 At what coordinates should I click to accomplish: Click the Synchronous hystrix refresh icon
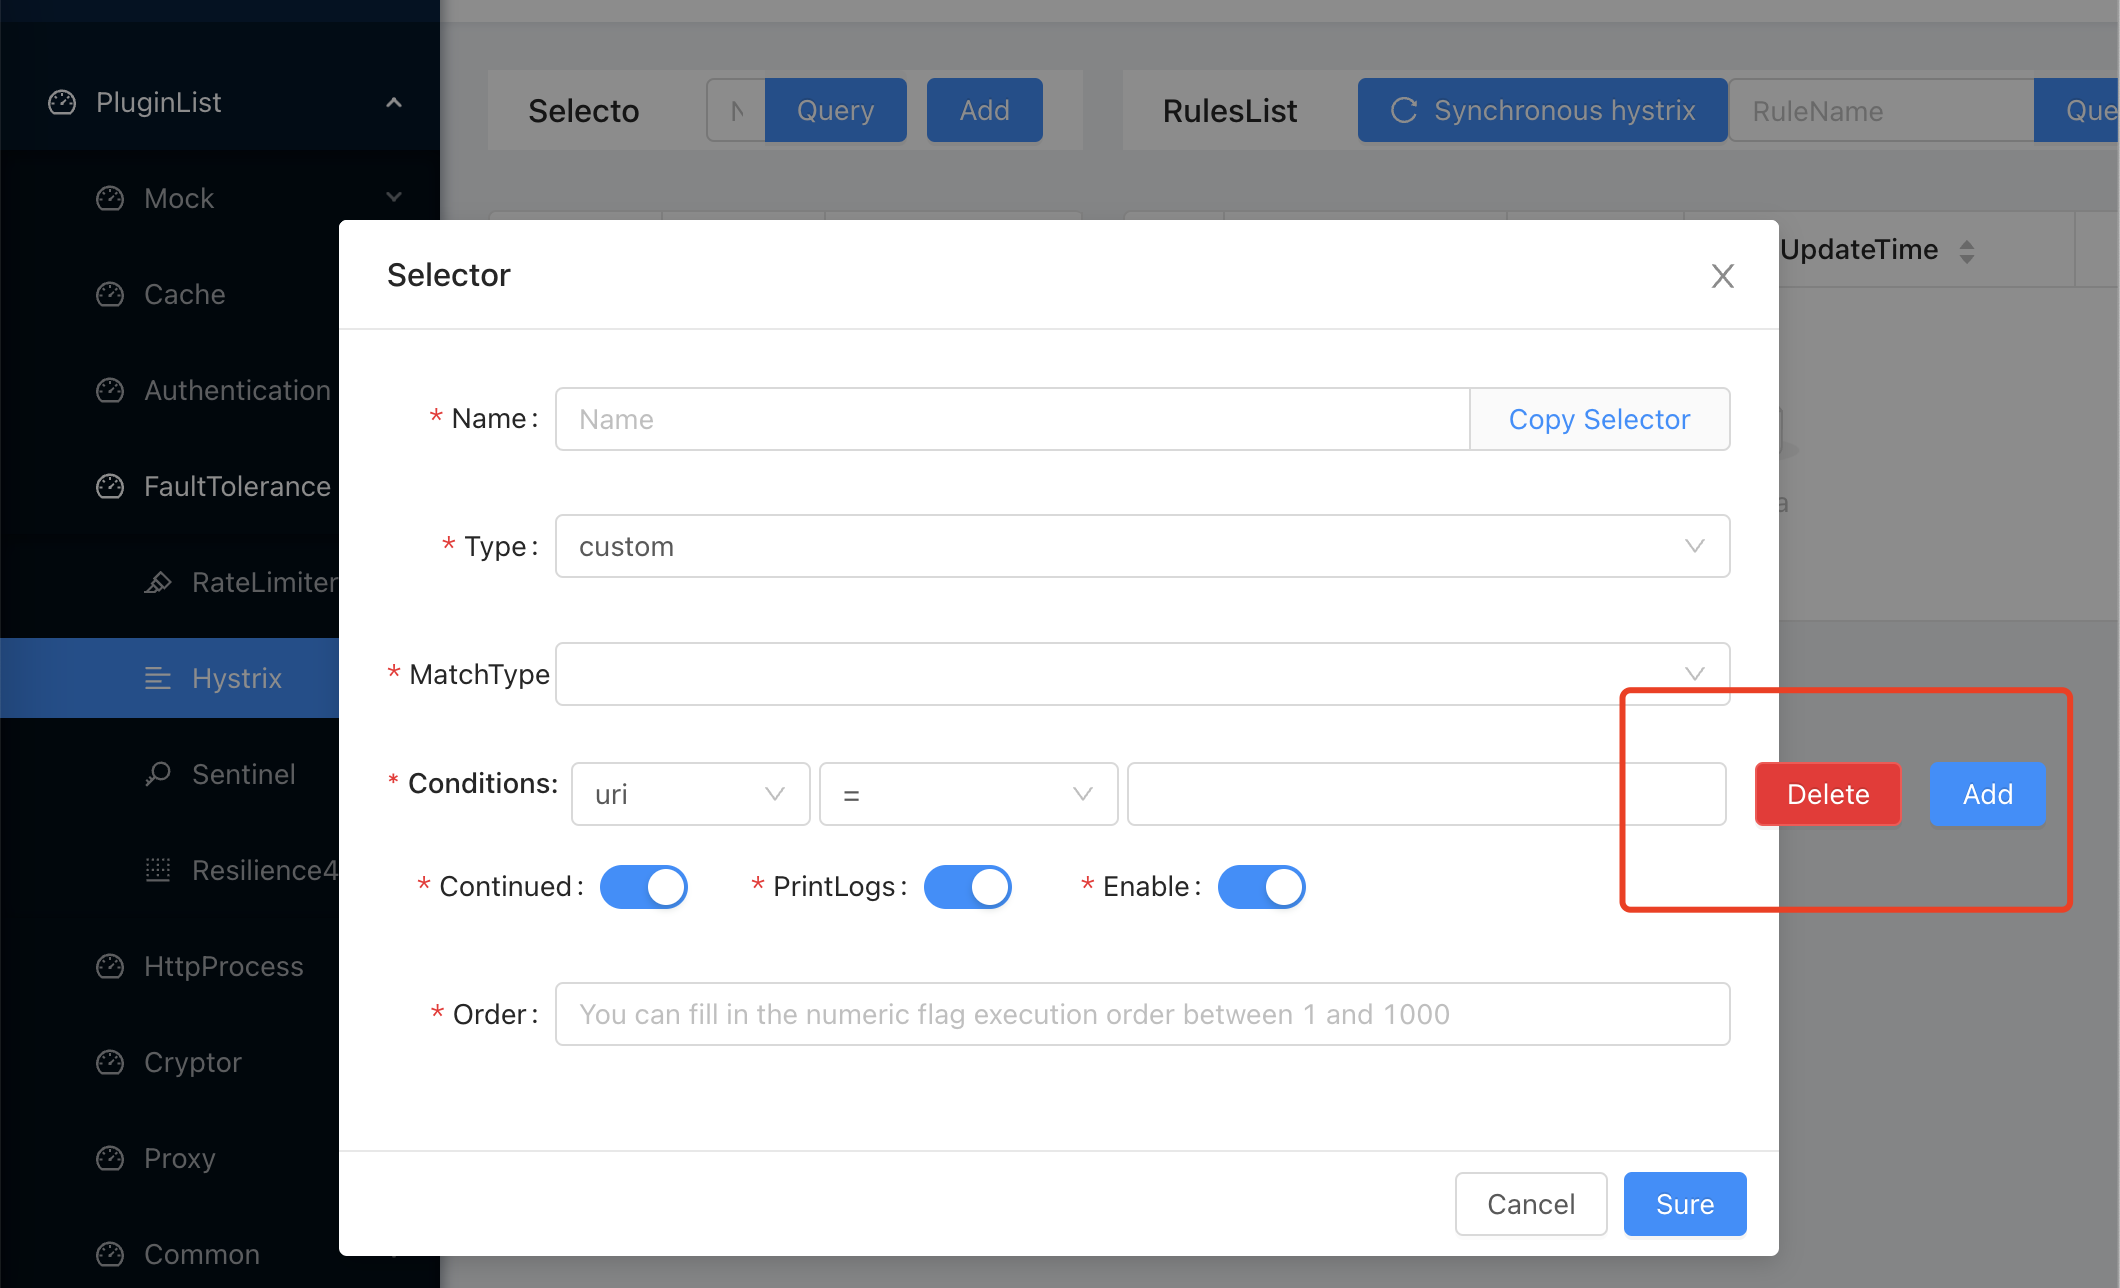(x=1405, y=110)
